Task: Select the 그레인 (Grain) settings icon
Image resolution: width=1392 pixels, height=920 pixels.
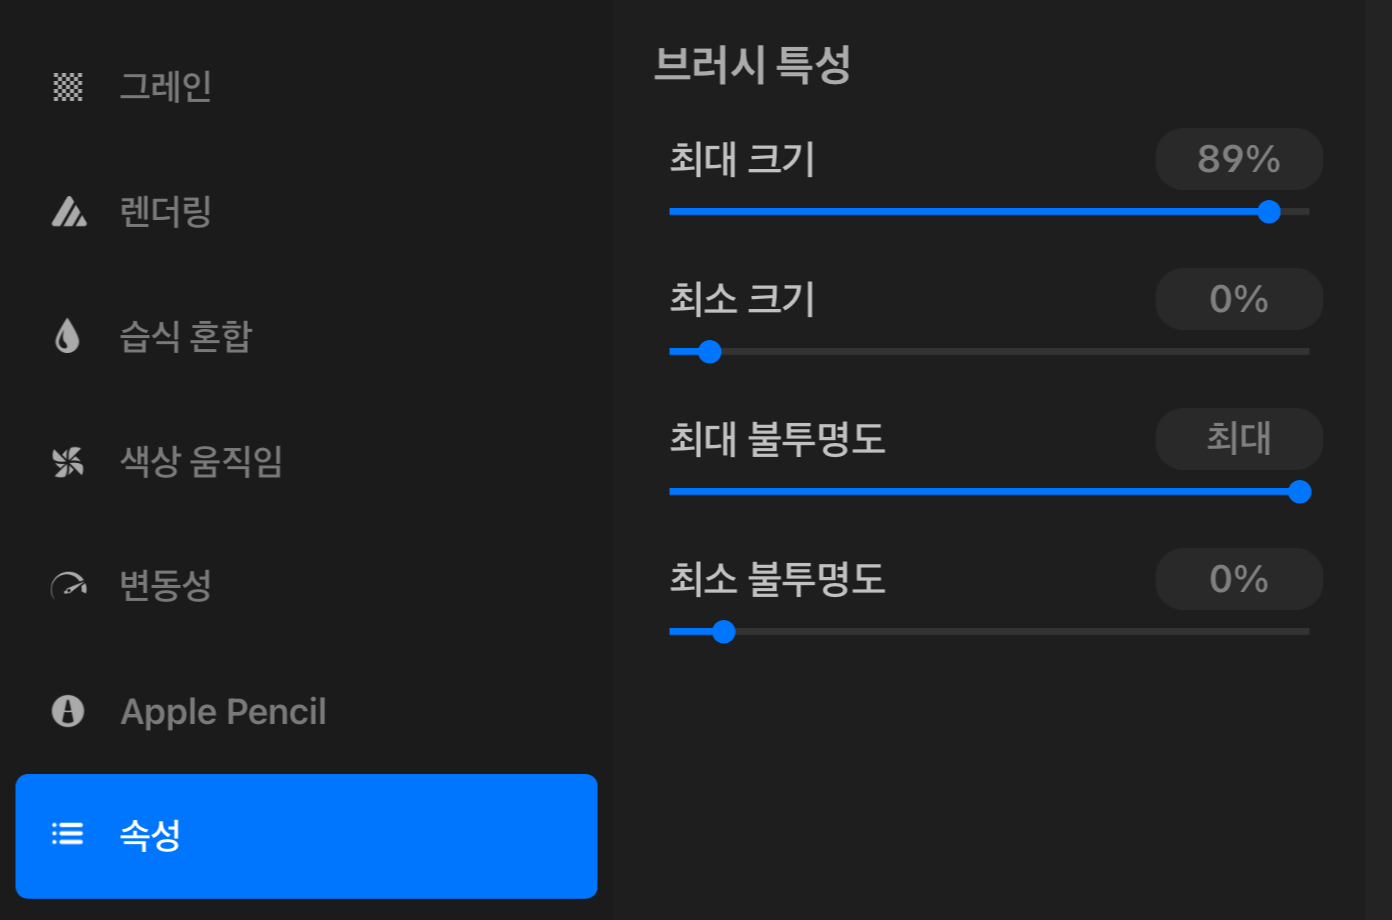Action: (x=67, y=87)
